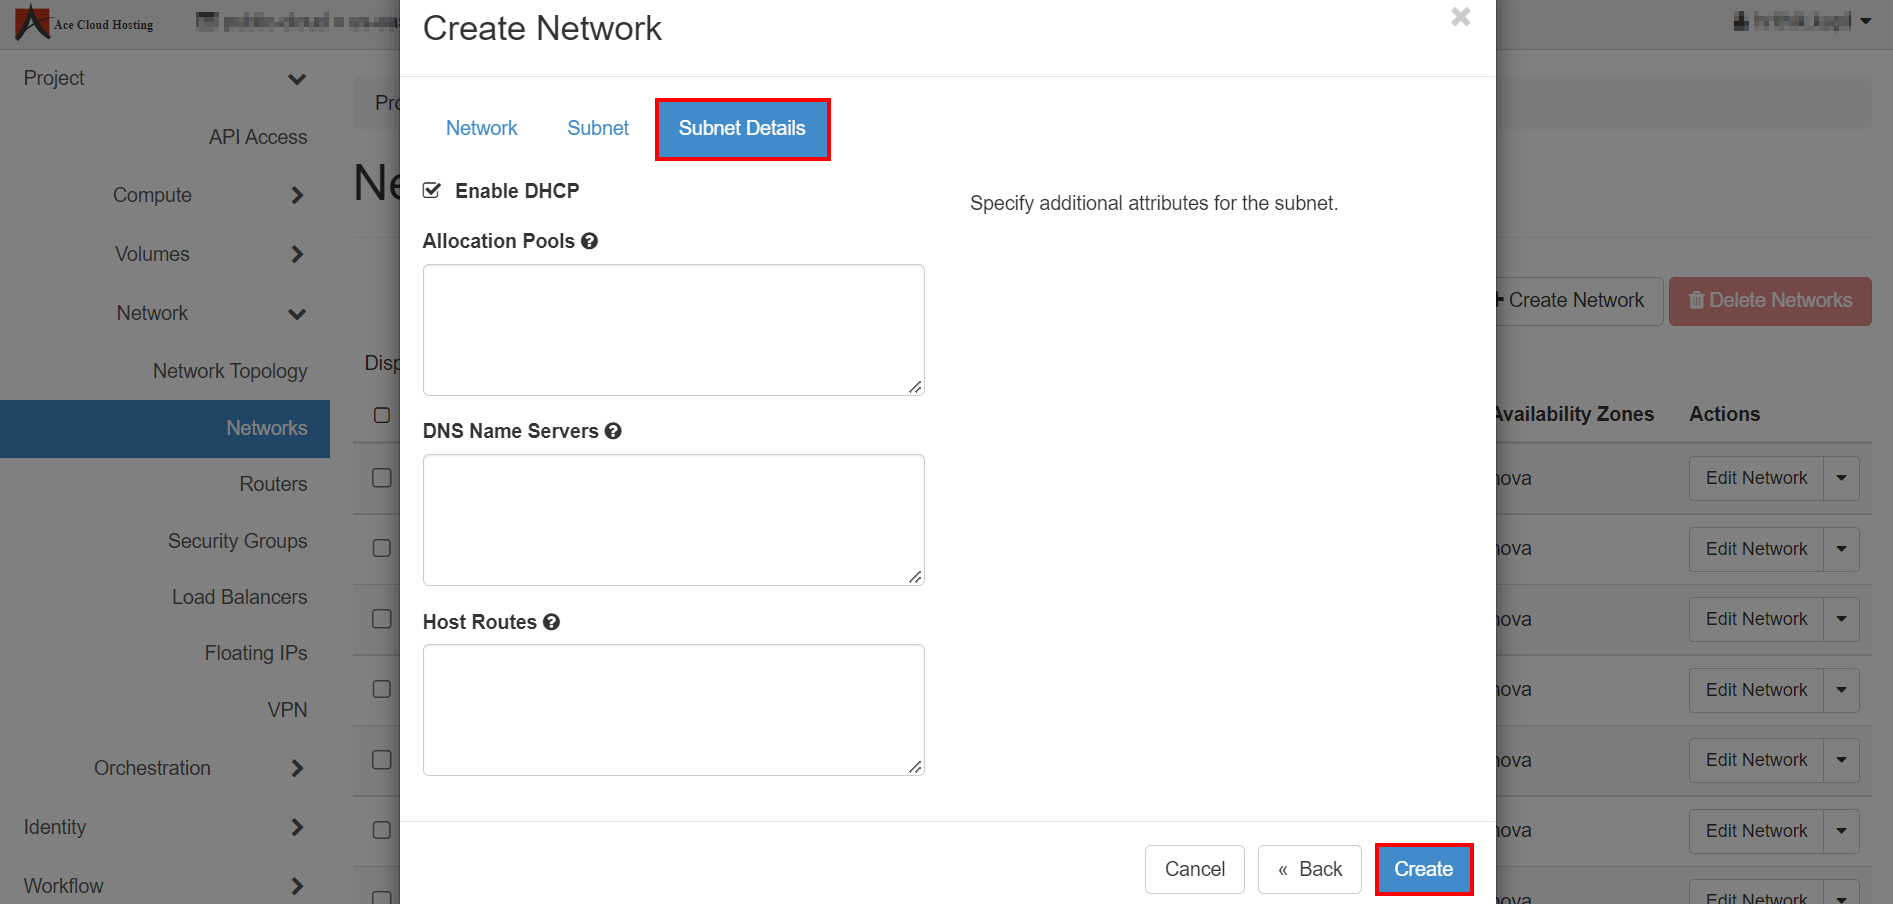The height and width of the screenshot is (904, 1893).
Task: Collapse the Project sidebar section
Action: 297,79
